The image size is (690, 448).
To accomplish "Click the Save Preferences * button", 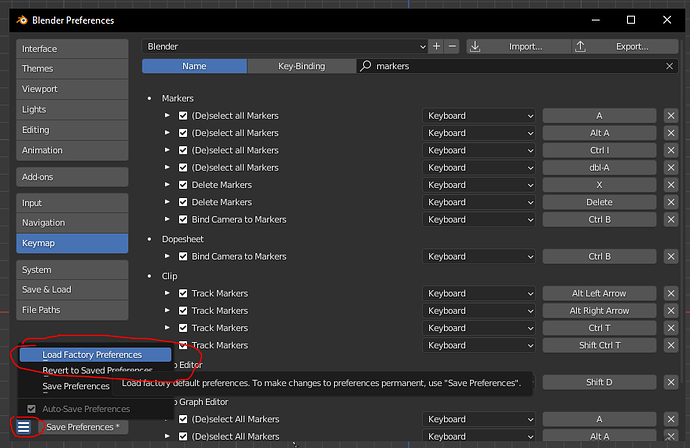I will pyautogui.click(x=83, y=427).
